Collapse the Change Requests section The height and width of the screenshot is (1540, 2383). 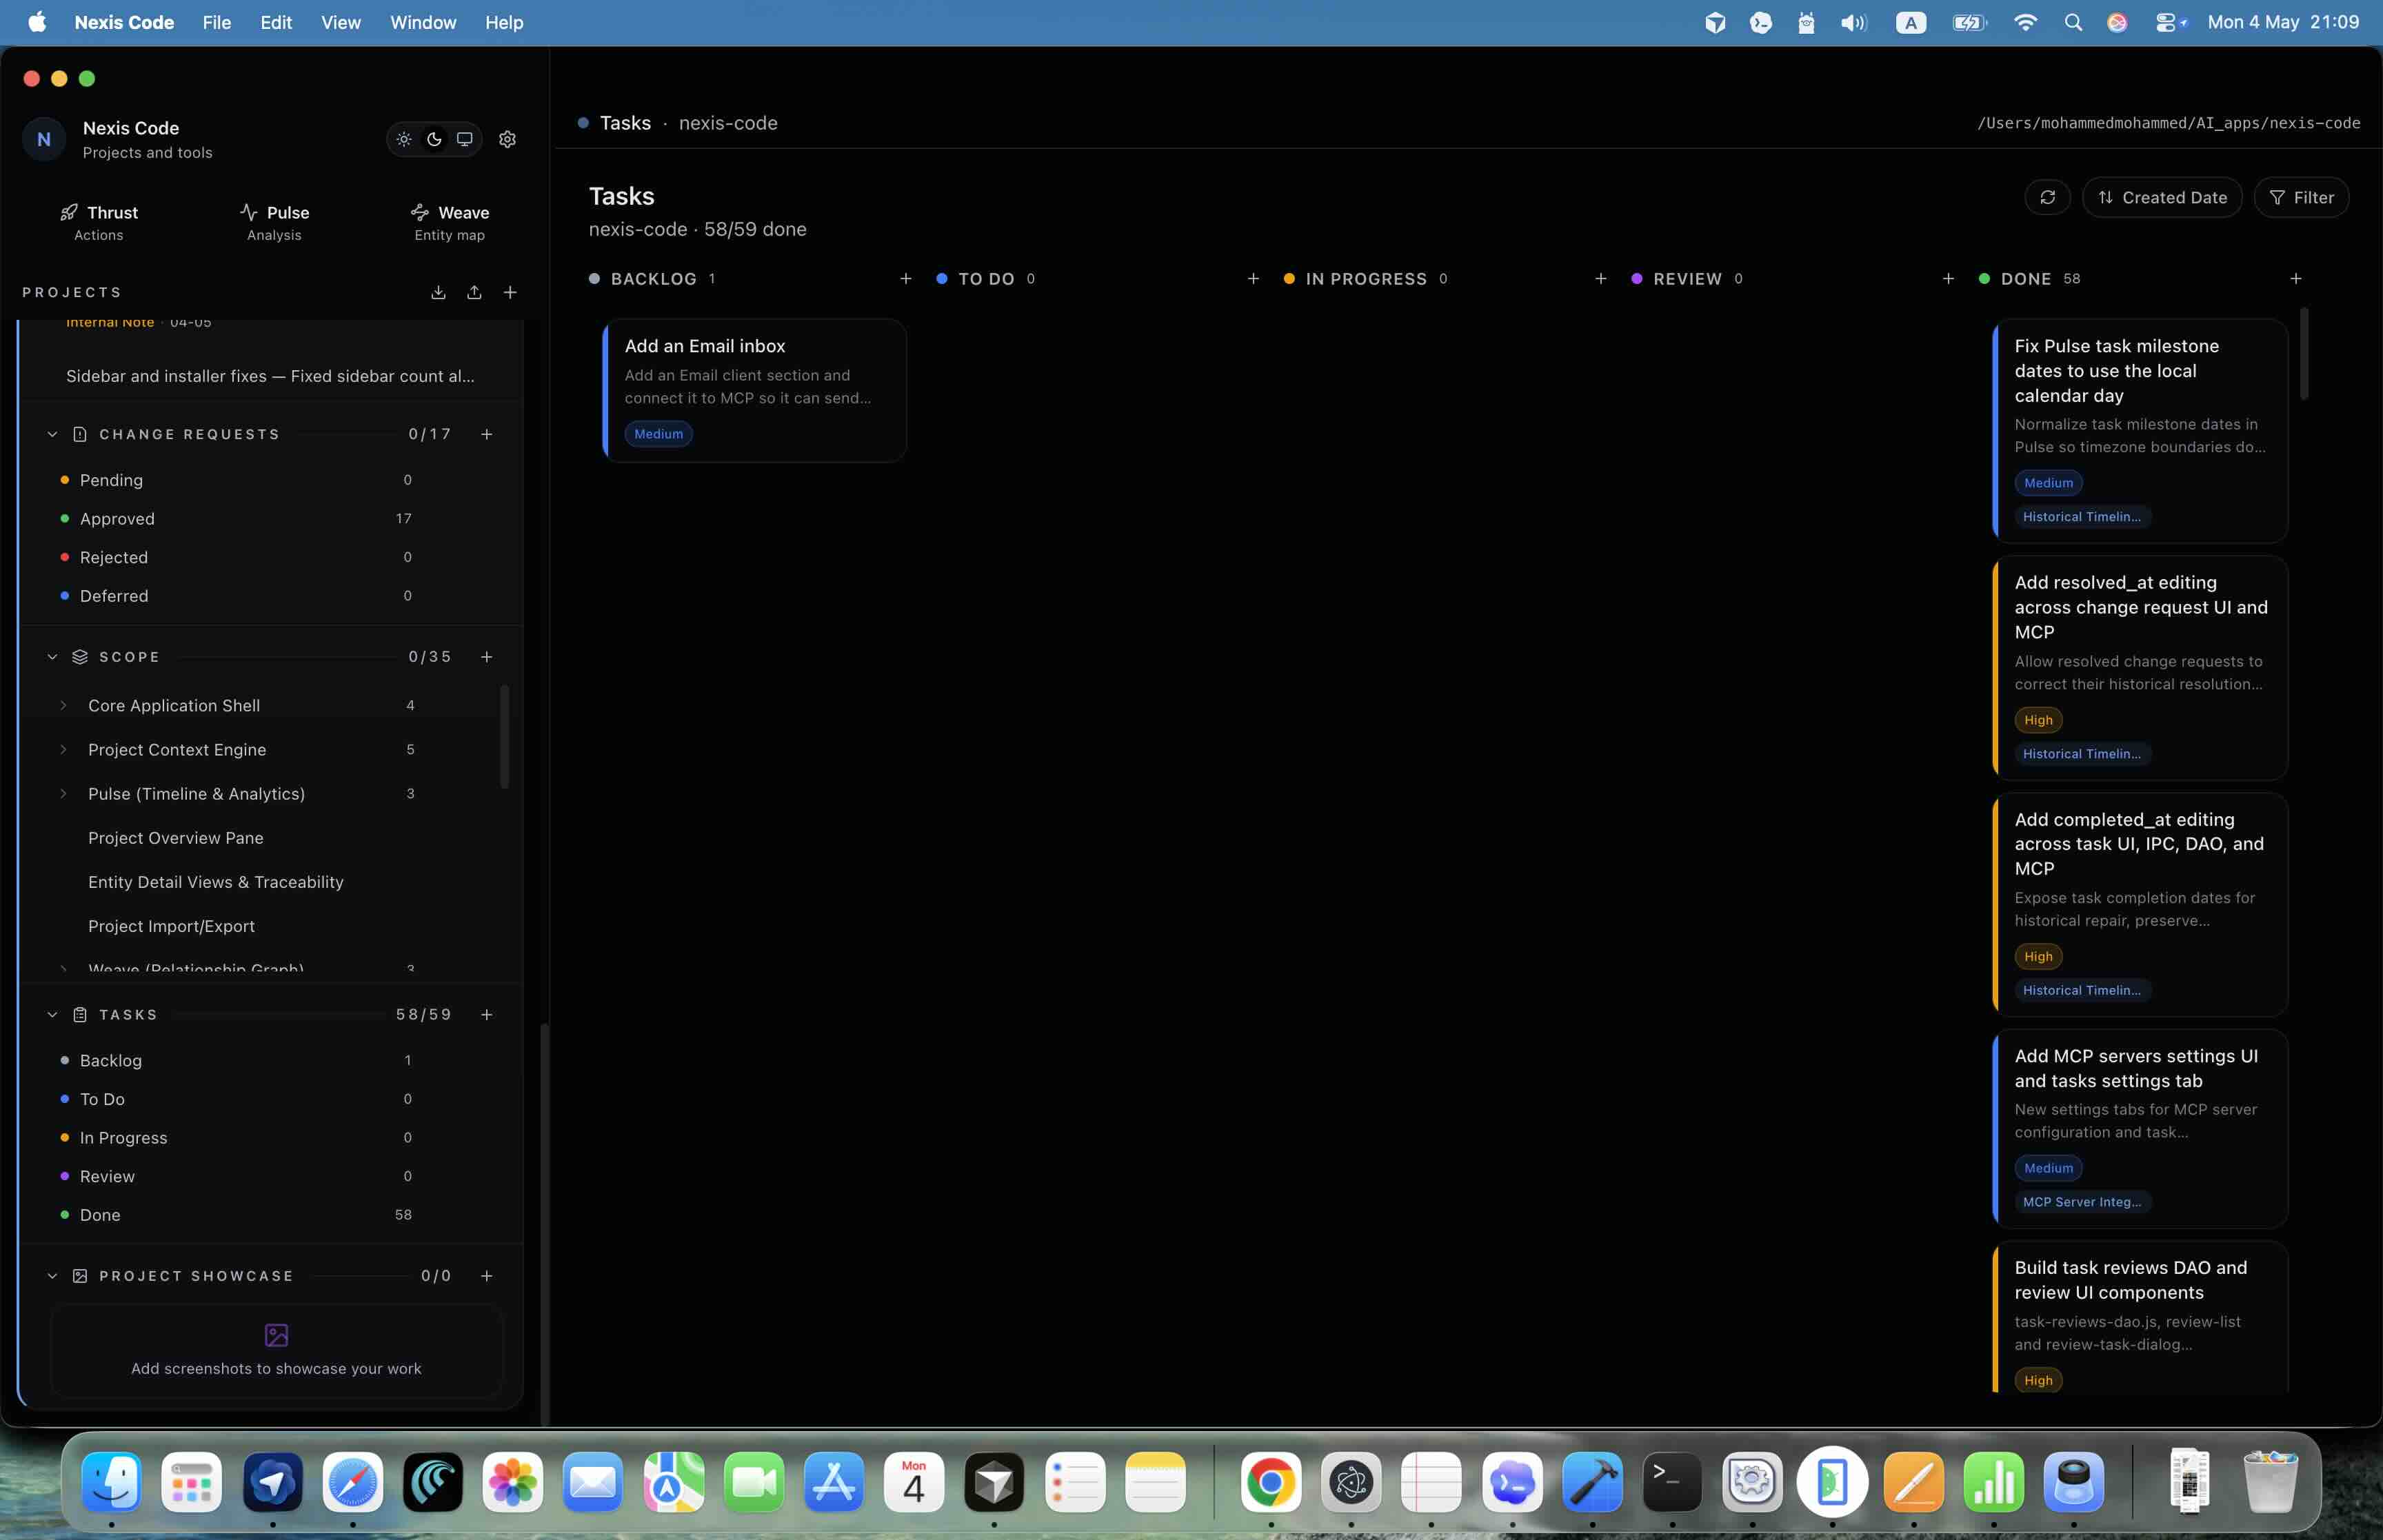[x=53, y=434]
